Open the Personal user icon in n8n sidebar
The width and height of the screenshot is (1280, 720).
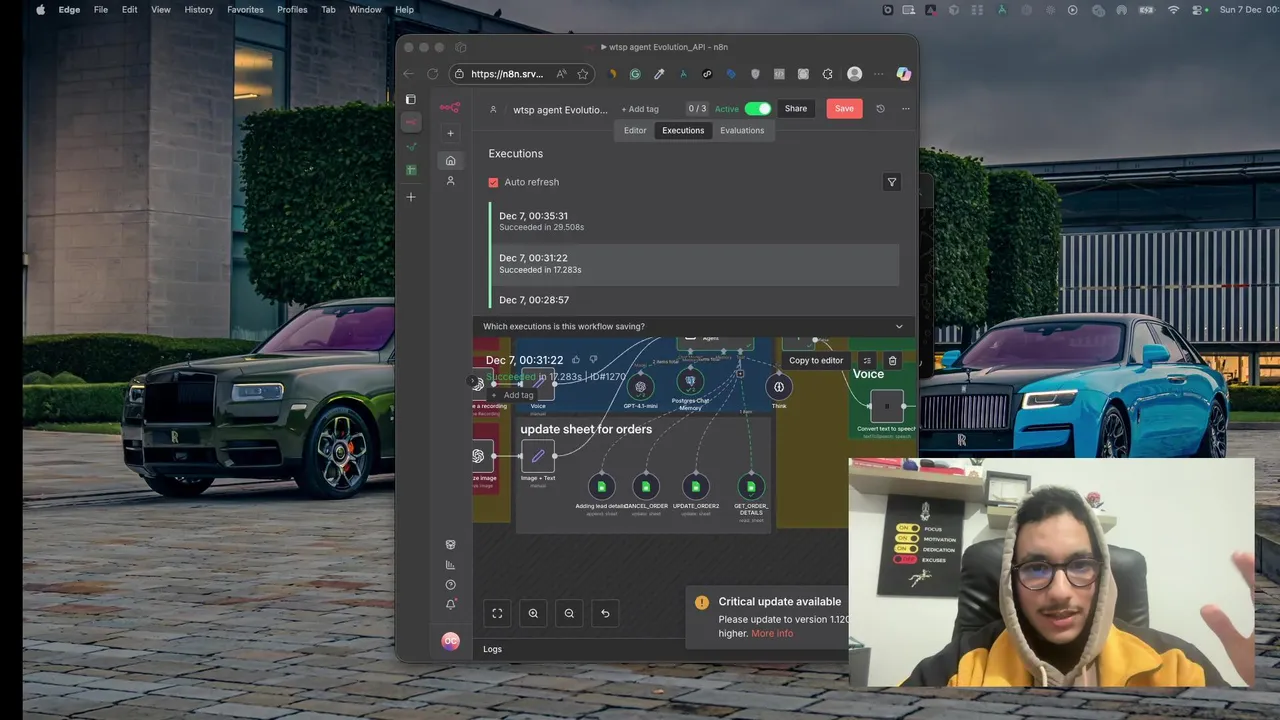click(450, 181)
